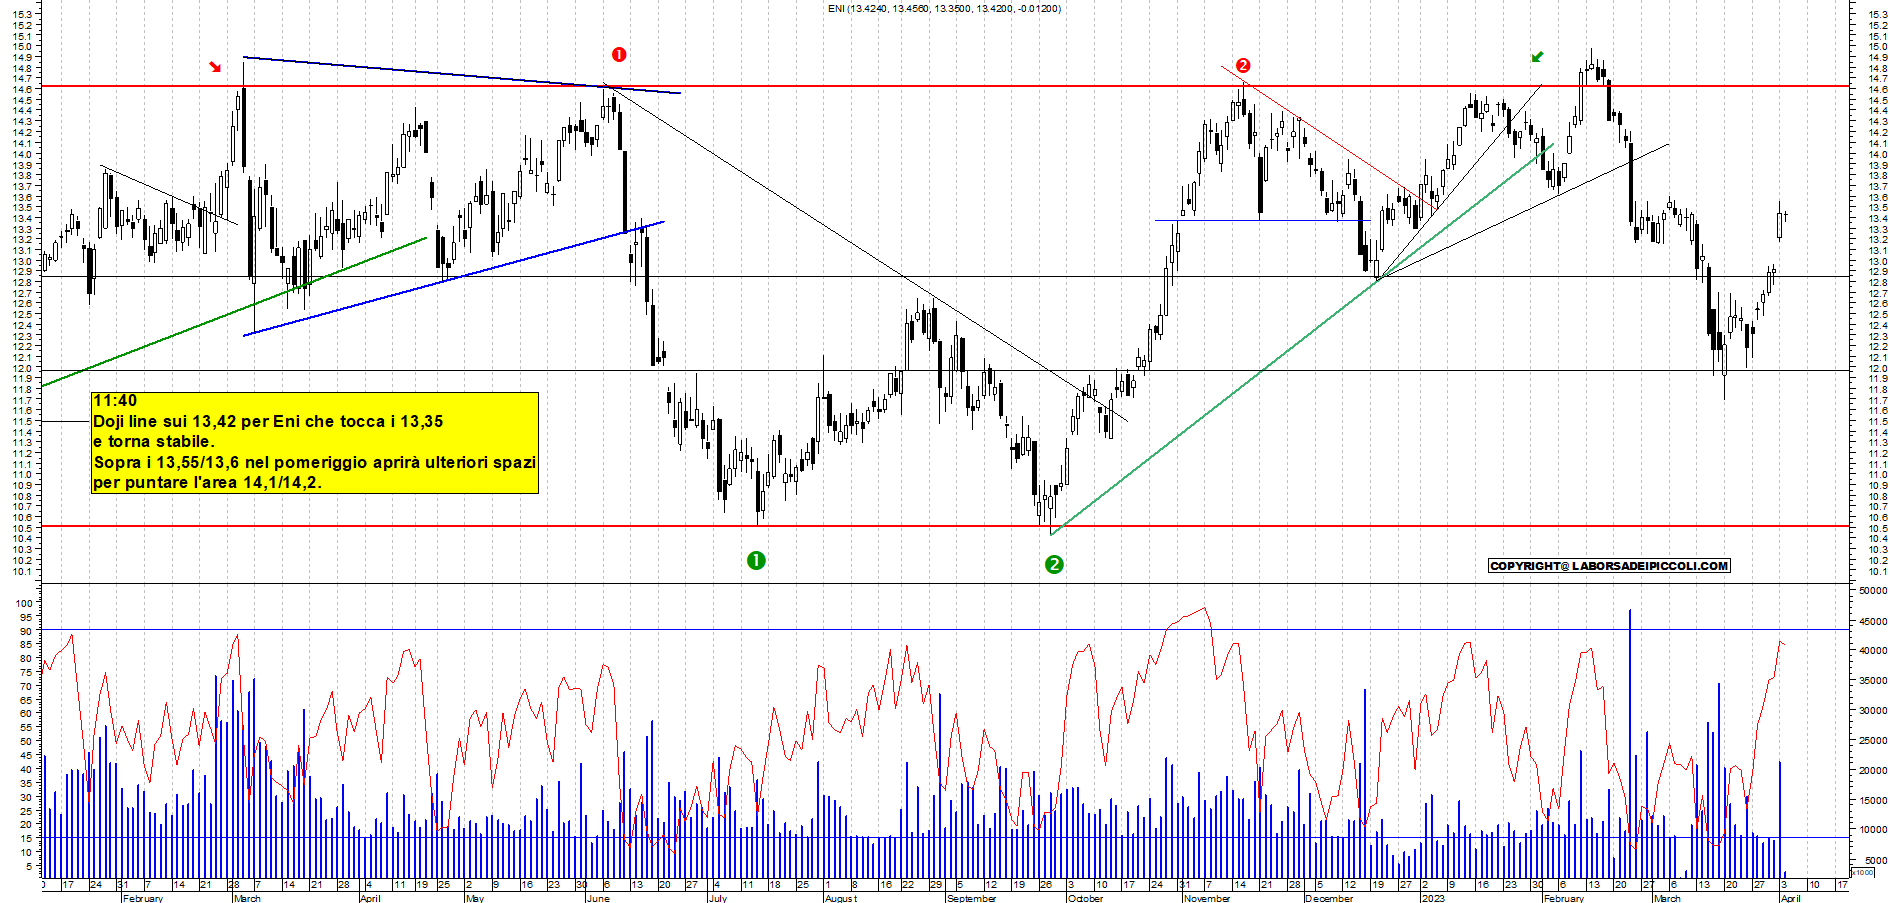Click the 'October' month label
Image resolution: width=1890 pixels, height=903 pixels.
click(1085, 898)
